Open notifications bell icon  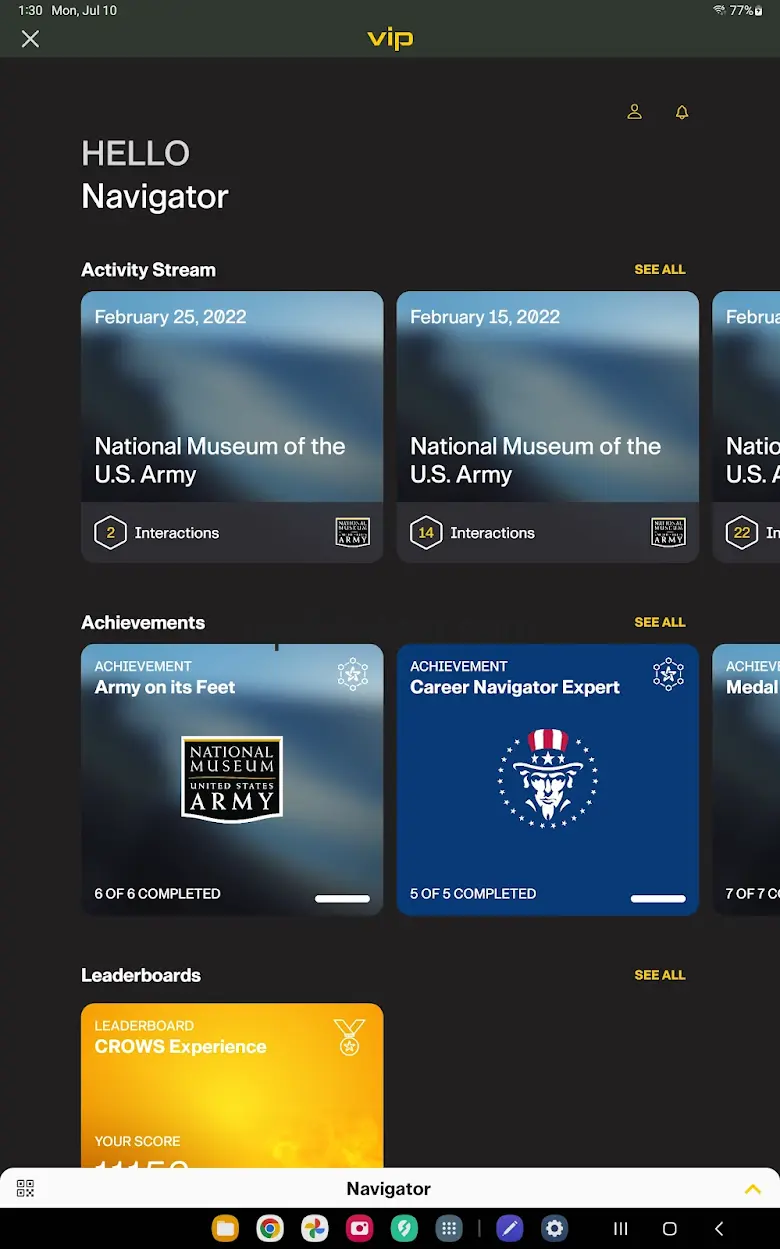[682, 112]
